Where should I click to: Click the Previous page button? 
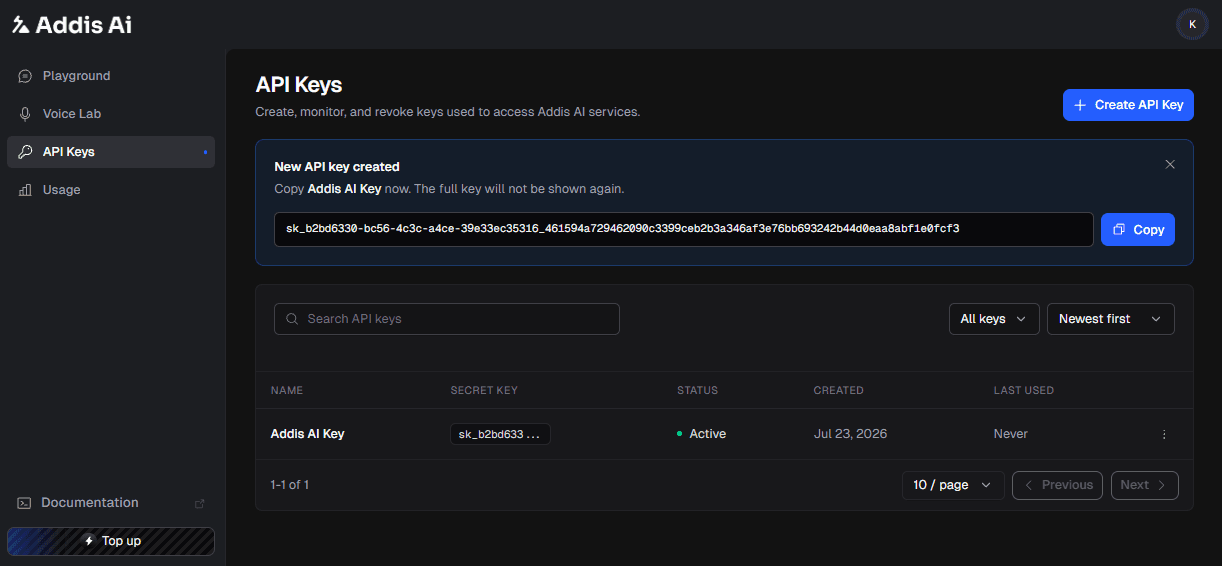coord(1057,485)
